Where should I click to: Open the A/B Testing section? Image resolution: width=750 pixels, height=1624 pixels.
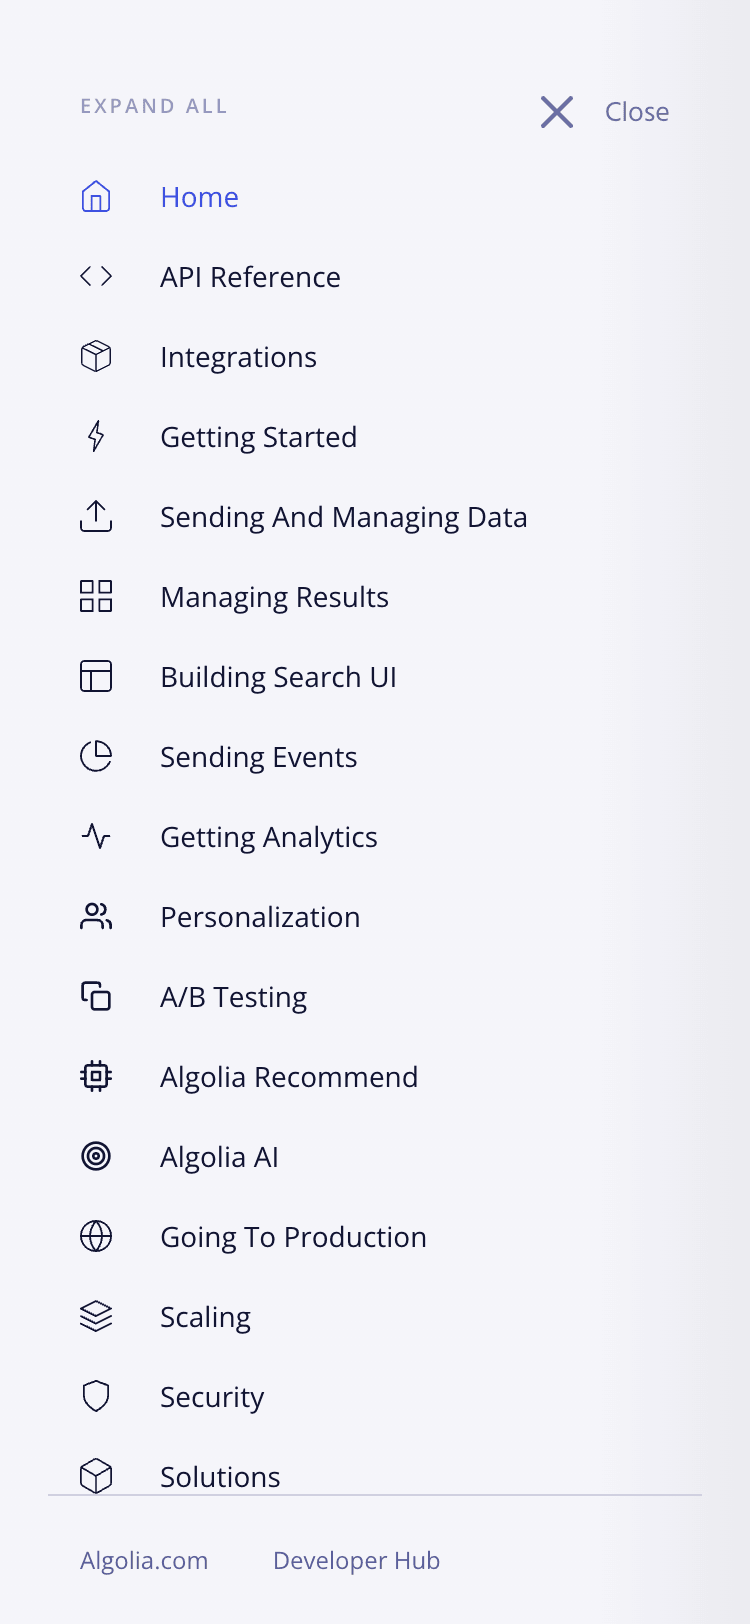click(x=234, y=996)
